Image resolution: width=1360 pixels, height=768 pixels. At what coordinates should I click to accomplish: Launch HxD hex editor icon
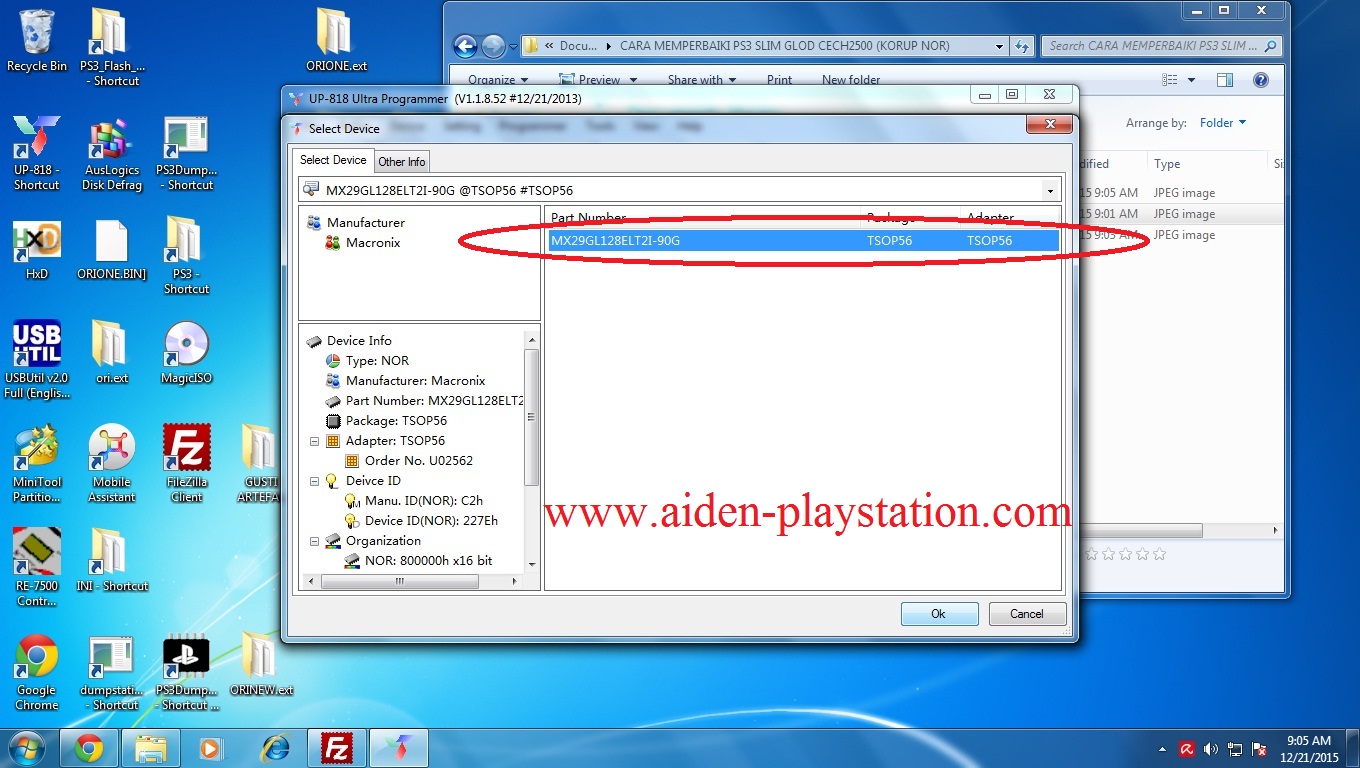[37, 250]
